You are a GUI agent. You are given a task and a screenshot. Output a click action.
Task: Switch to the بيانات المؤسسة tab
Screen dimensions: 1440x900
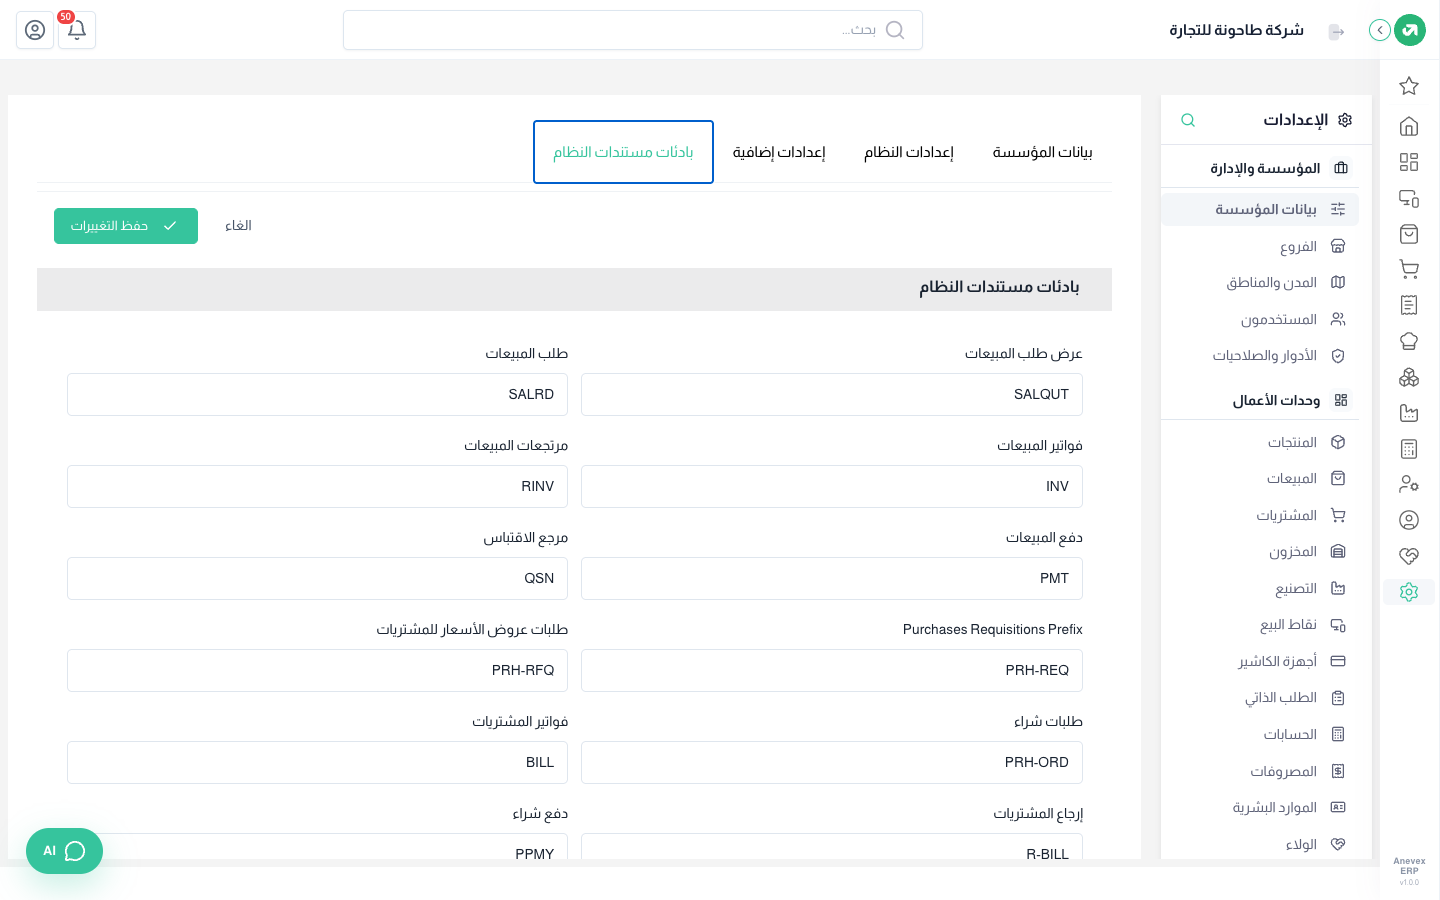pyautogui.click(x=1042, y=152)
